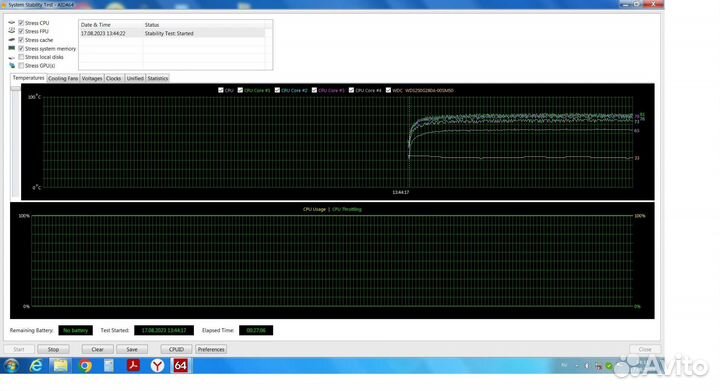Open the Statistics tab
Screen dimensions: 720x391
point(158,78)
